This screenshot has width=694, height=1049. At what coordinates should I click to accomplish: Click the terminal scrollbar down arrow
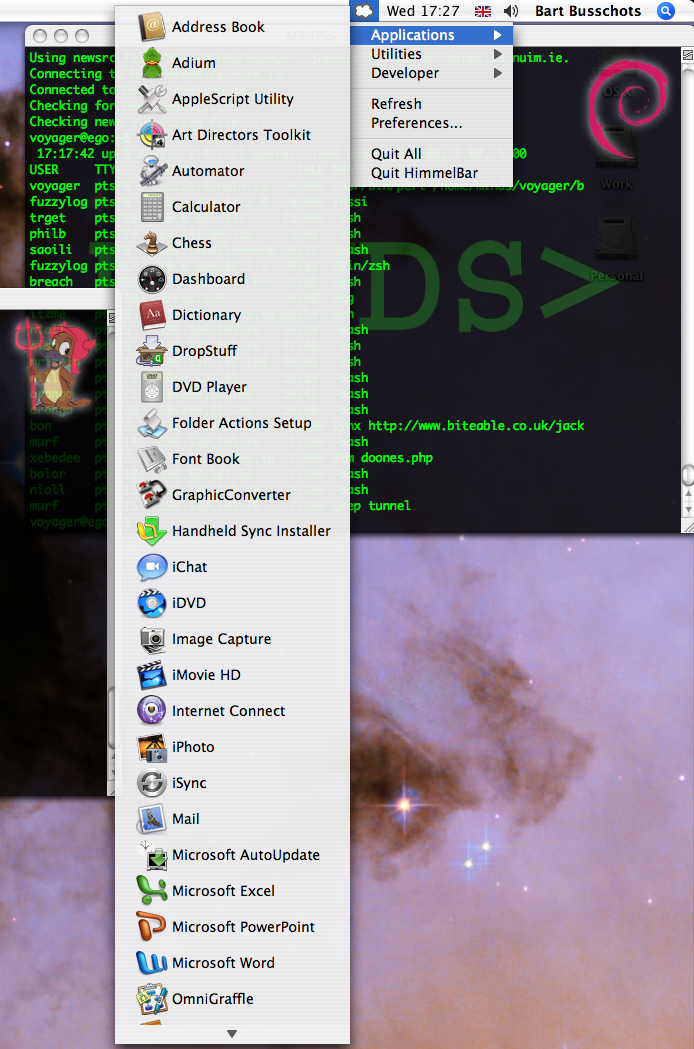point(688,510)
